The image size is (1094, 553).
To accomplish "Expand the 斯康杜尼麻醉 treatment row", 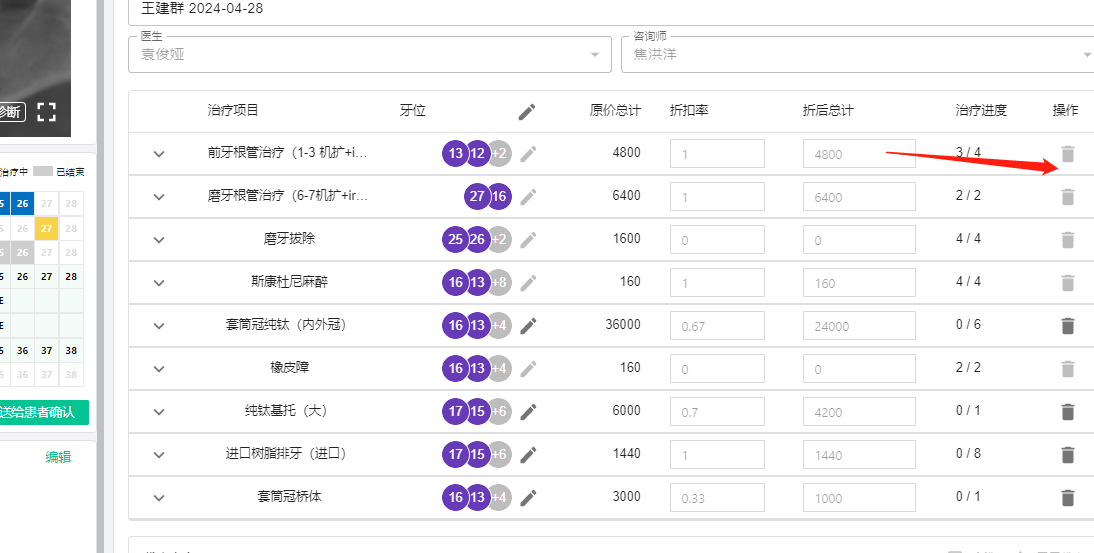I will 158,283.
